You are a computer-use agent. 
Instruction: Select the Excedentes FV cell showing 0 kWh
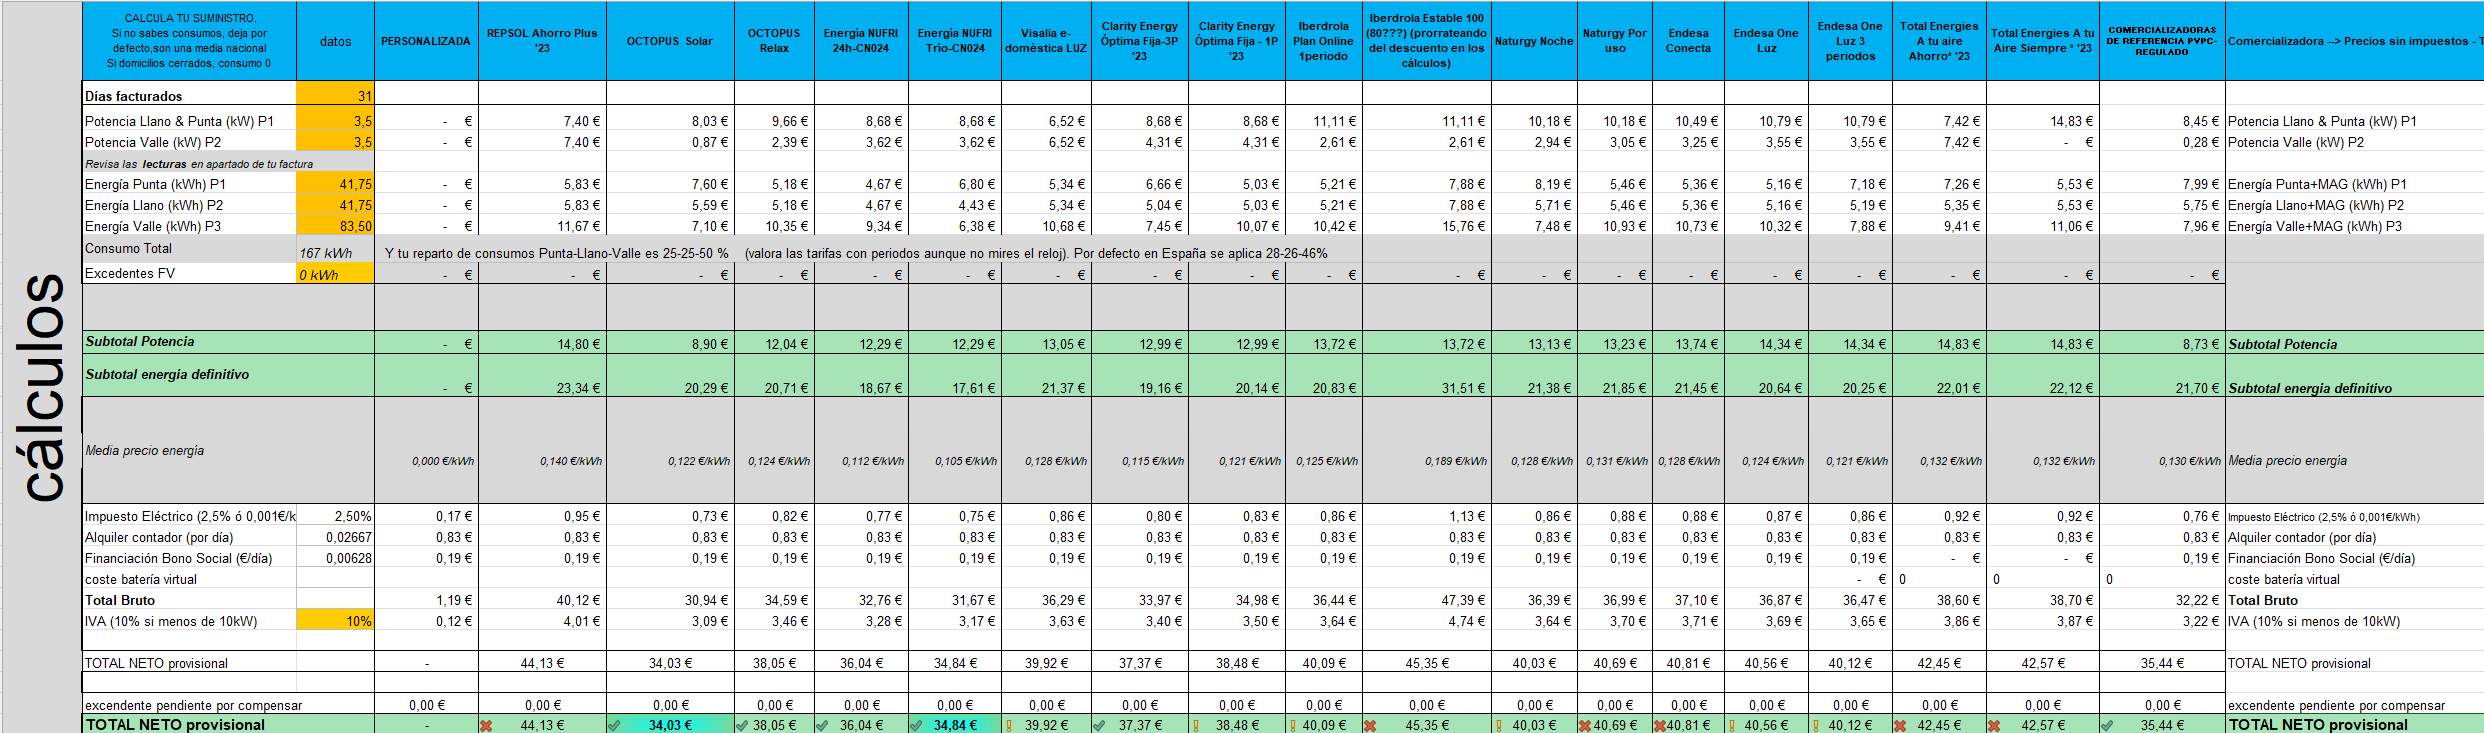point(335,273)
